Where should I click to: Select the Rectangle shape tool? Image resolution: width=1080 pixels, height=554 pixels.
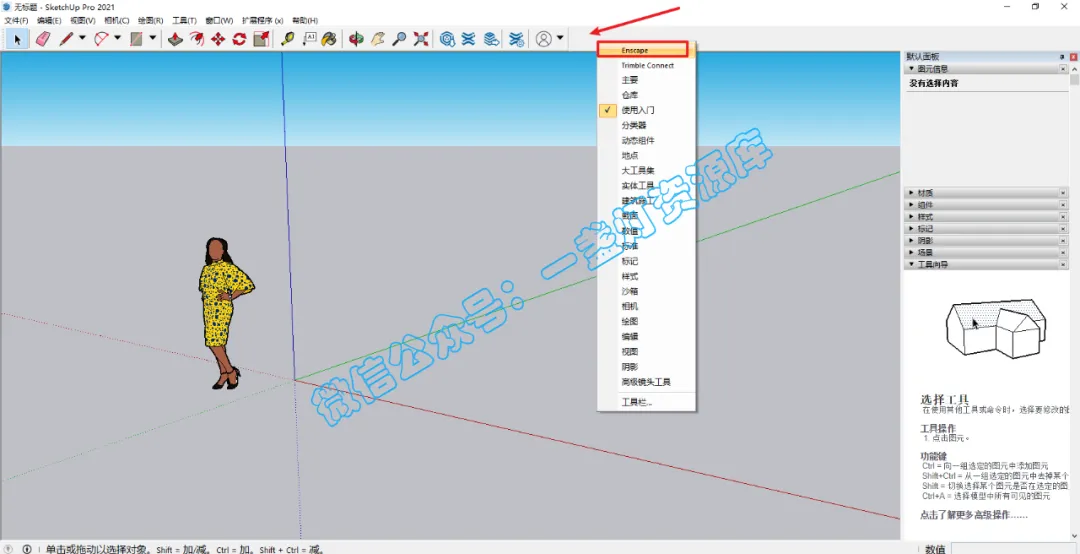(136, 39)
